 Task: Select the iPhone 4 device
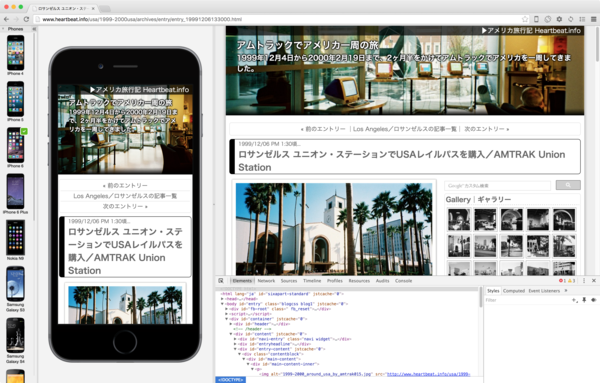click(15, 55)
